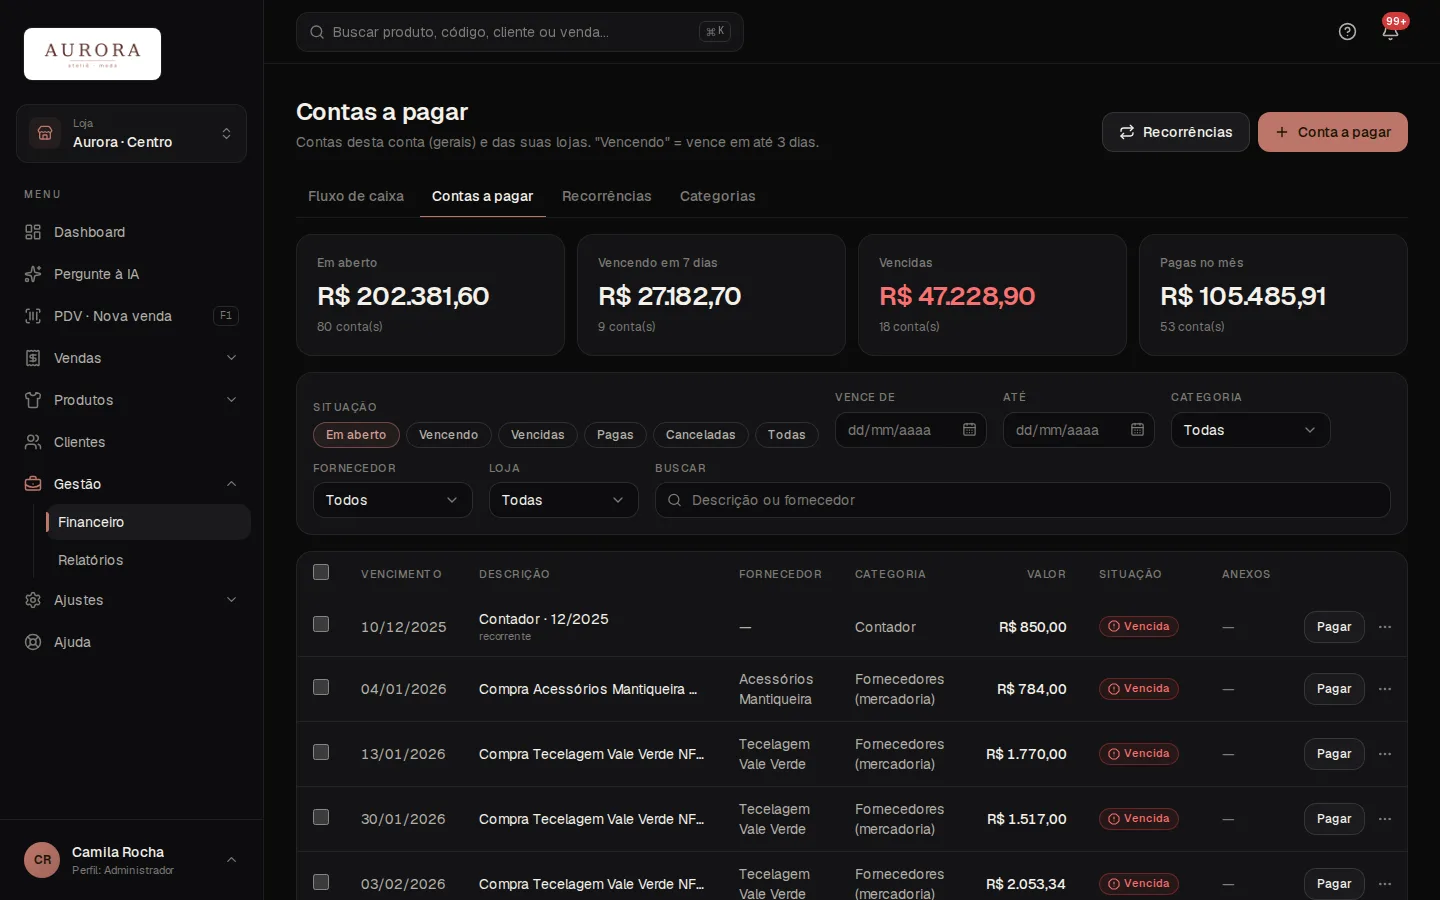Go to Clientes in sidebar
This screenshot has height=900, width=1440.
[131, 442]
